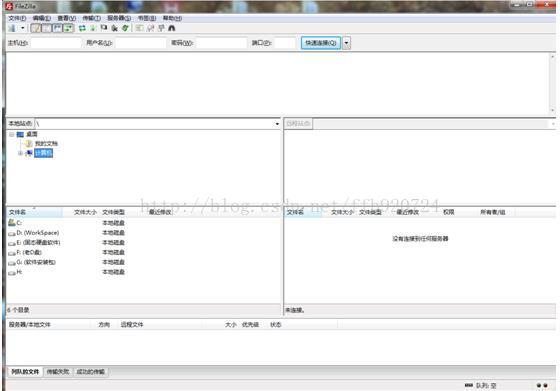Click remote list 所有者/组 column header
This screenshot has height=391, width=560.
(492, 212)
